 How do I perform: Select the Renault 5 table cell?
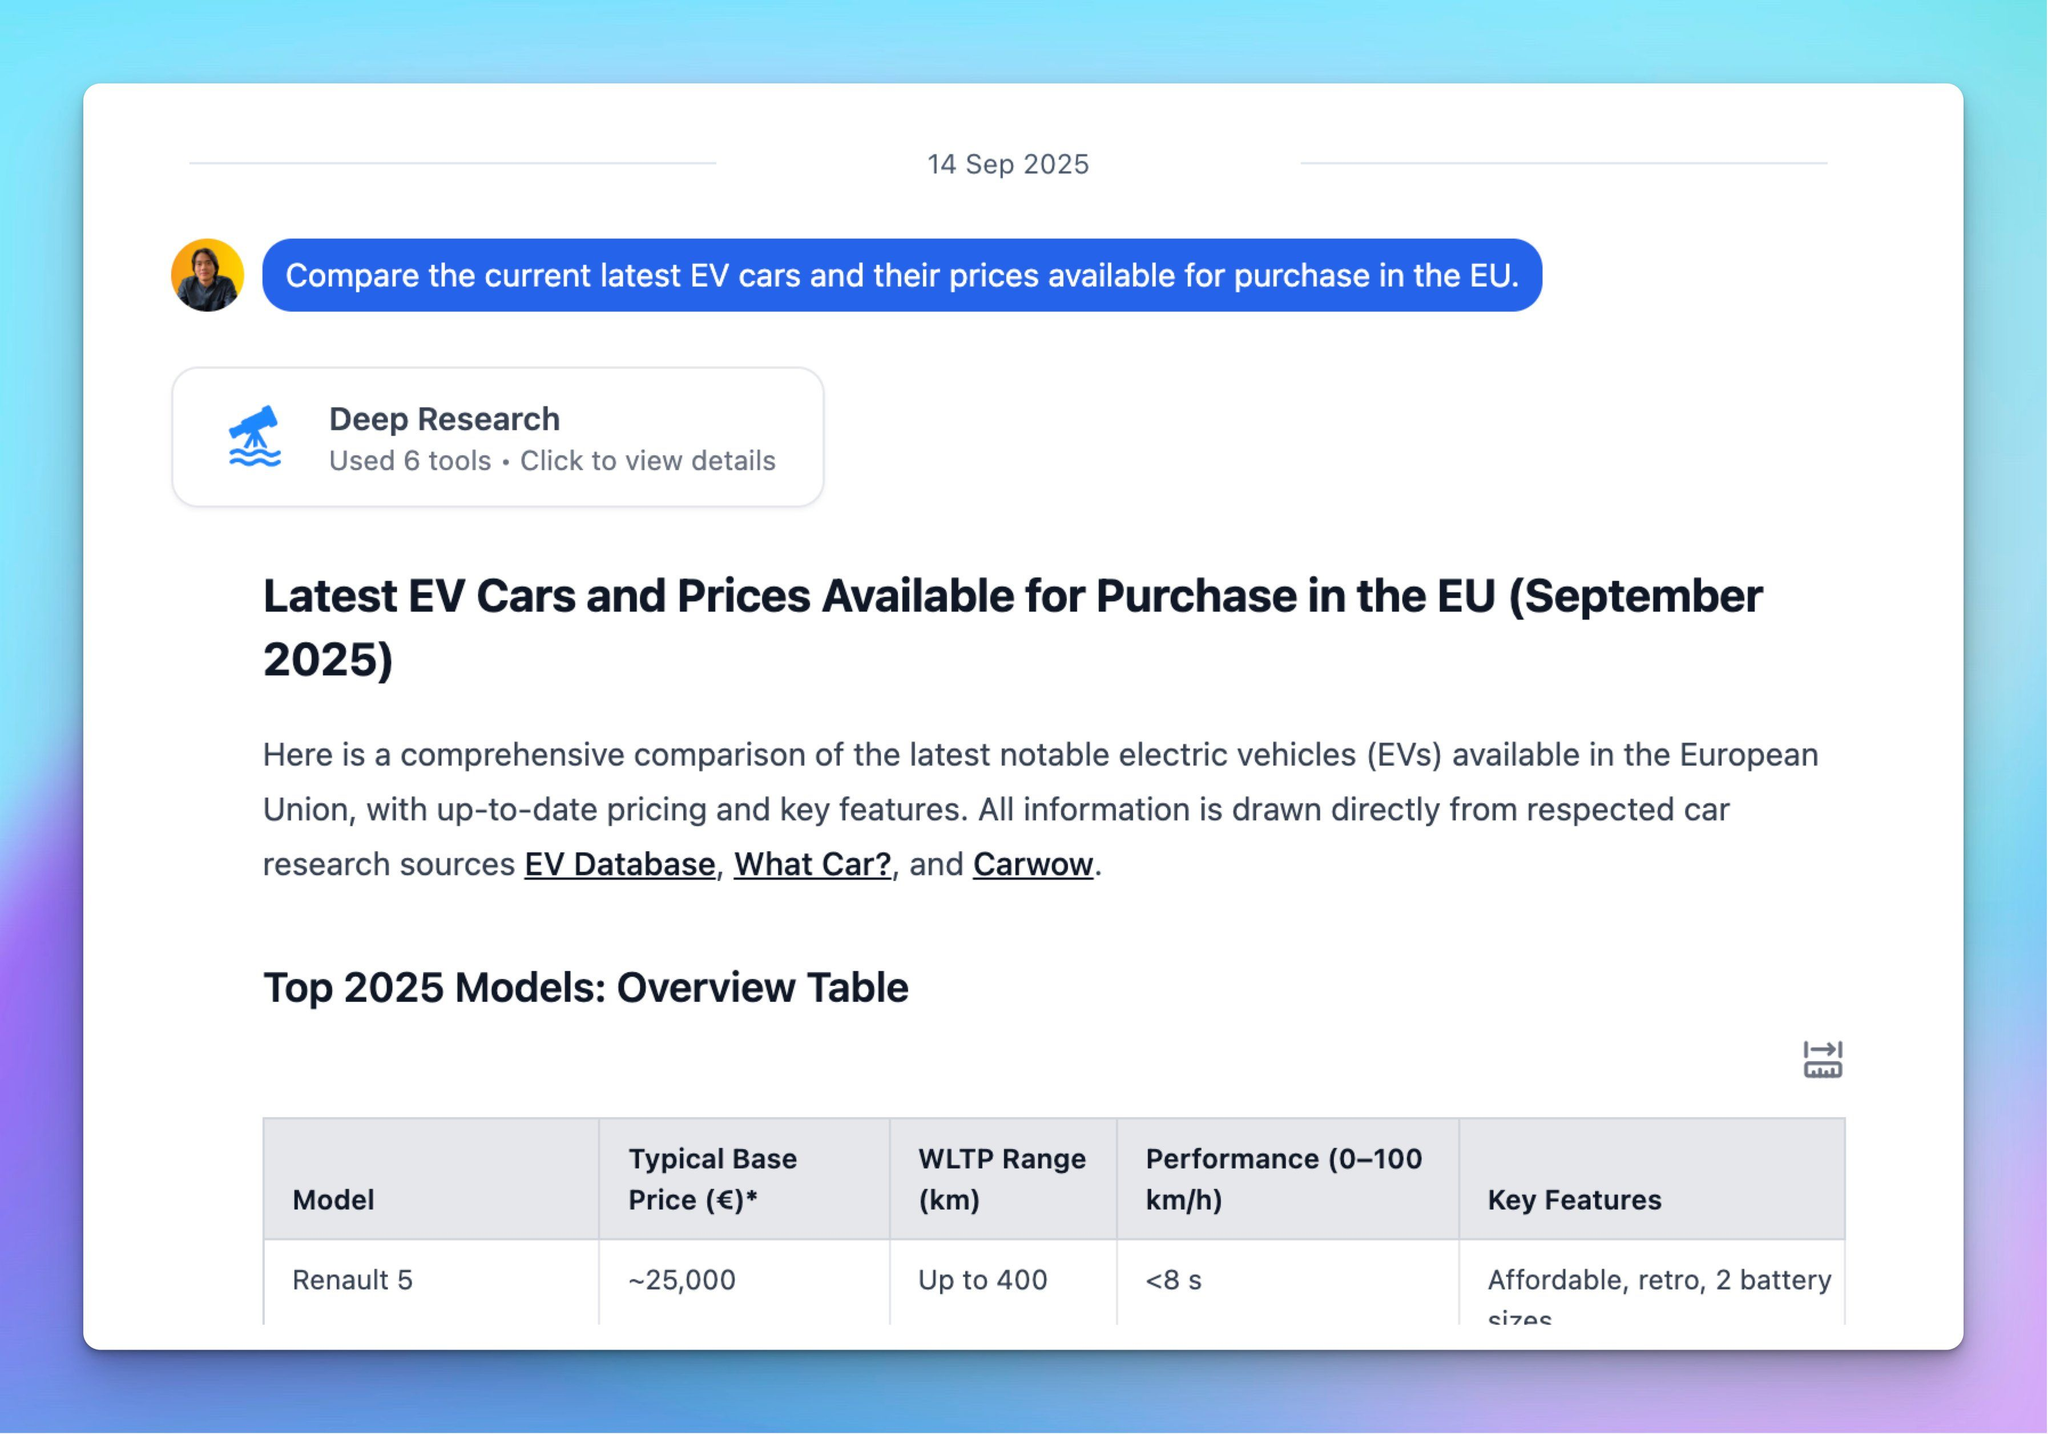352,1280
